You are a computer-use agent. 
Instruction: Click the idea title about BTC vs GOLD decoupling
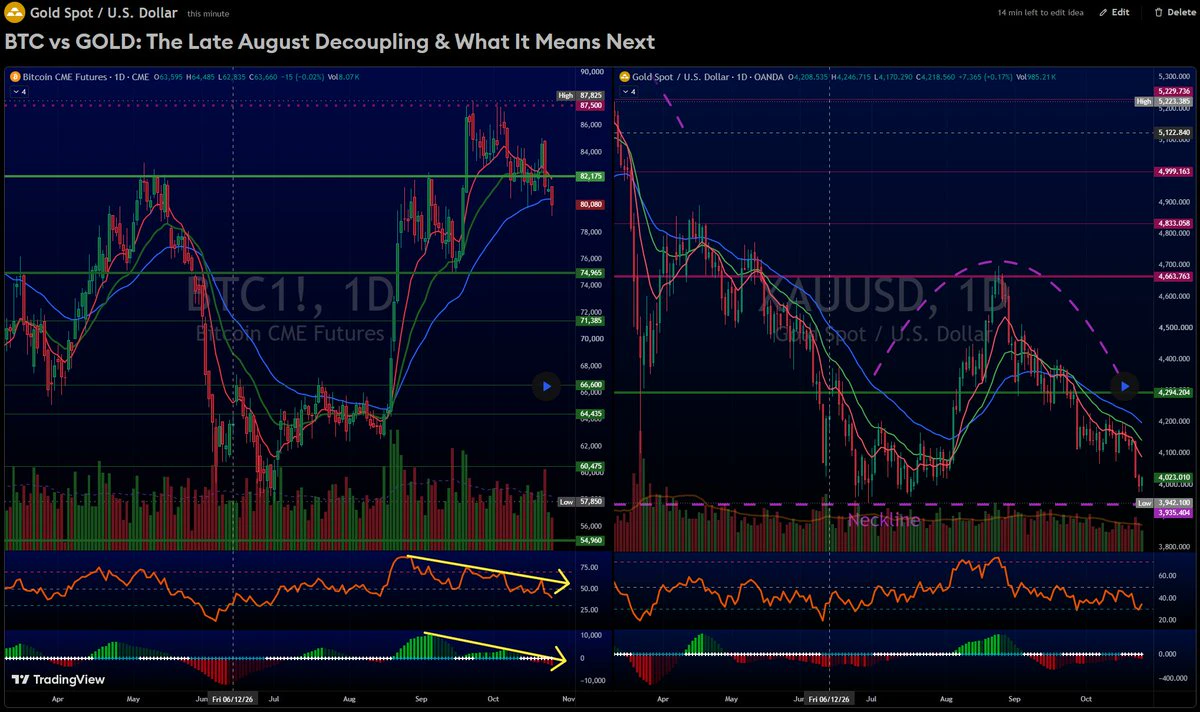point(331,42)
